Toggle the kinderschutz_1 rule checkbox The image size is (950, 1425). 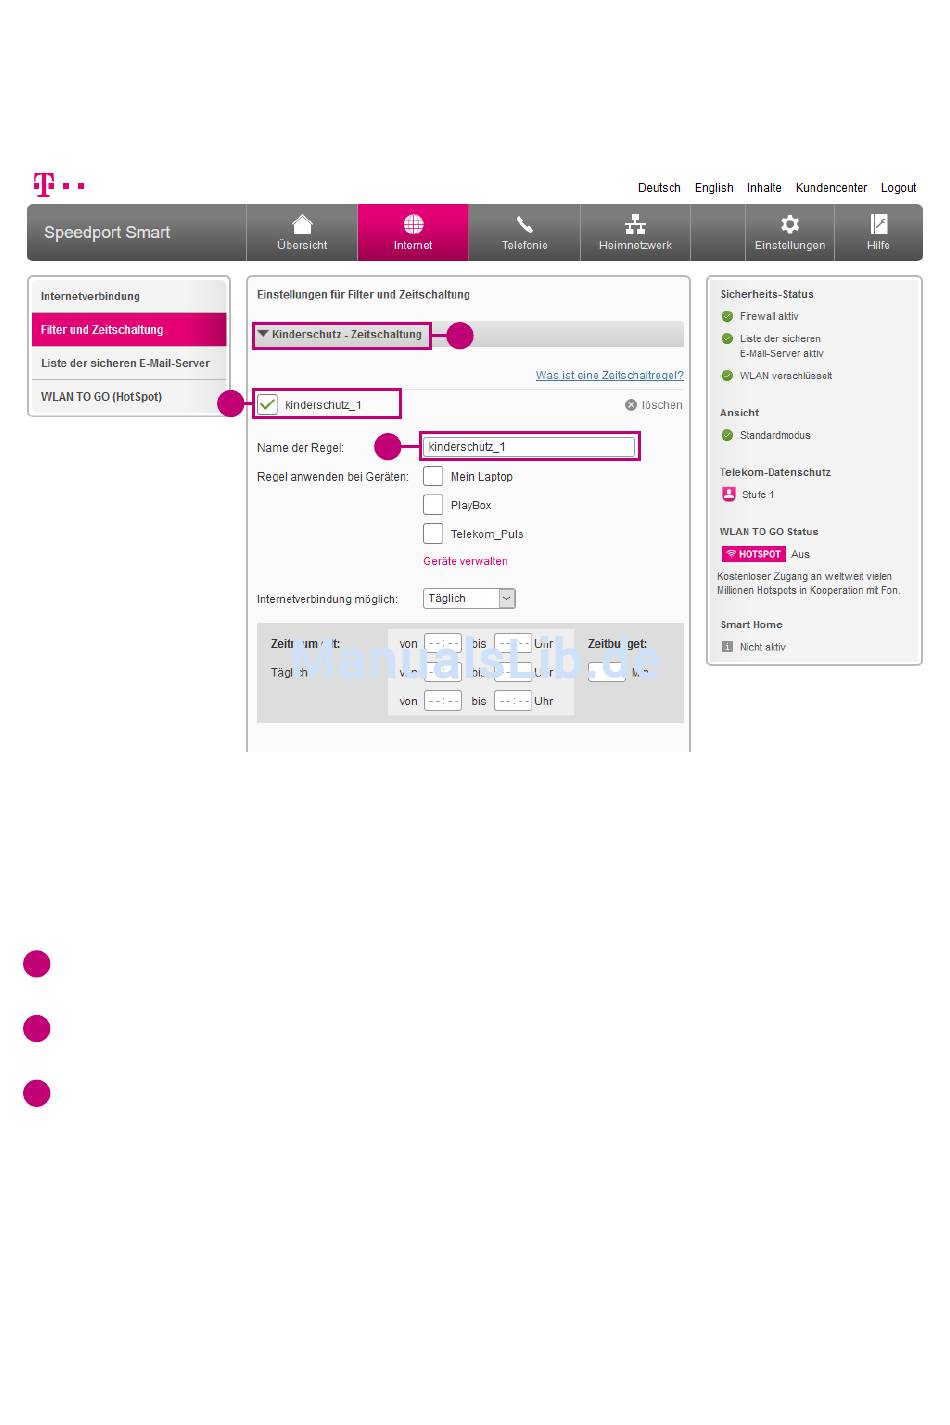point(267,404)
